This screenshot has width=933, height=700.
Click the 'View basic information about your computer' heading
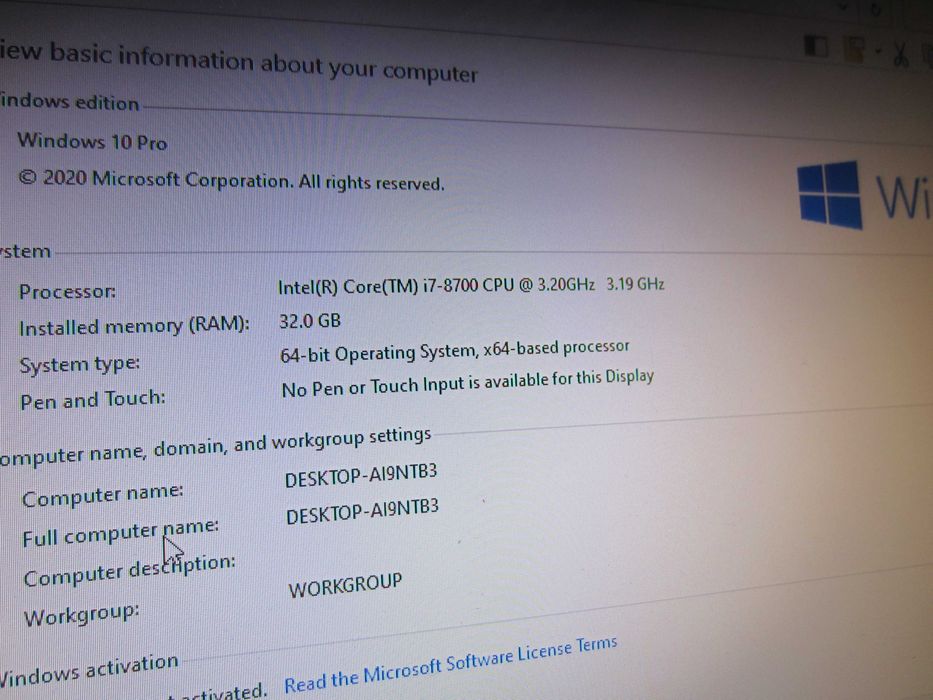[x=239, y=62]
